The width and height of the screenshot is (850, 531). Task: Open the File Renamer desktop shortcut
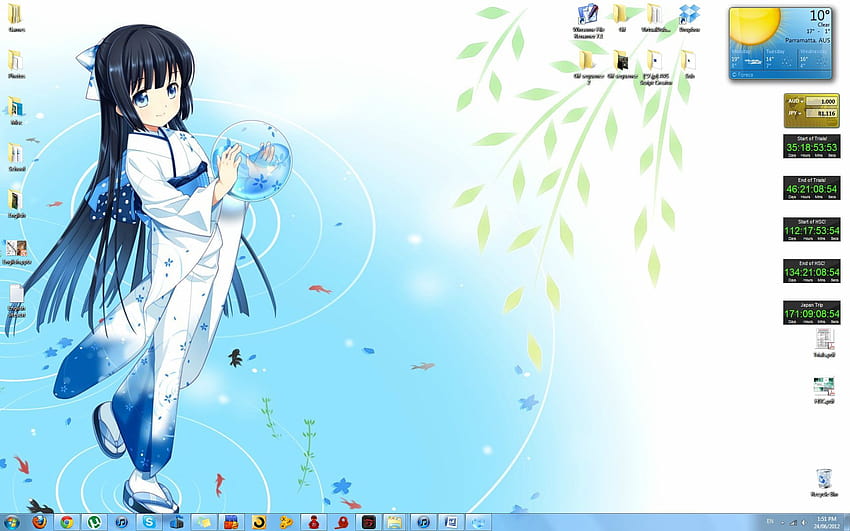[588, 22]
